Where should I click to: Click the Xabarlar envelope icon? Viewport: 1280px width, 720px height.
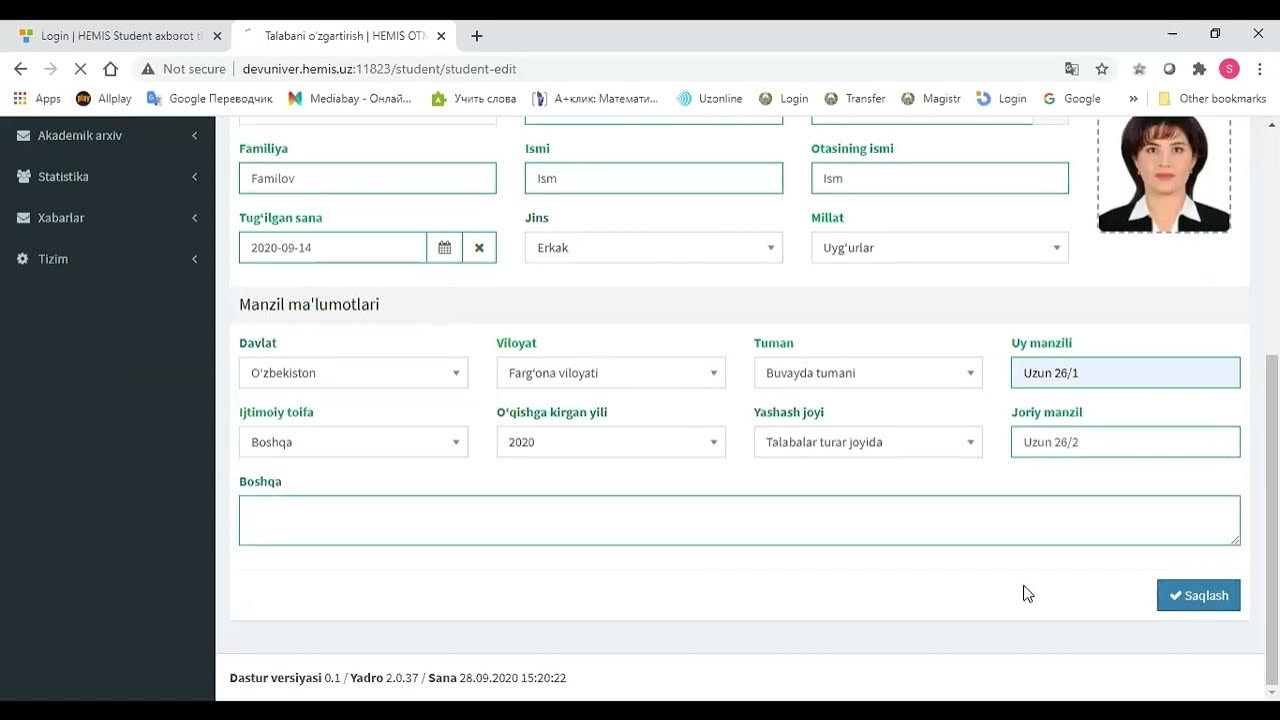click(23, 217)
